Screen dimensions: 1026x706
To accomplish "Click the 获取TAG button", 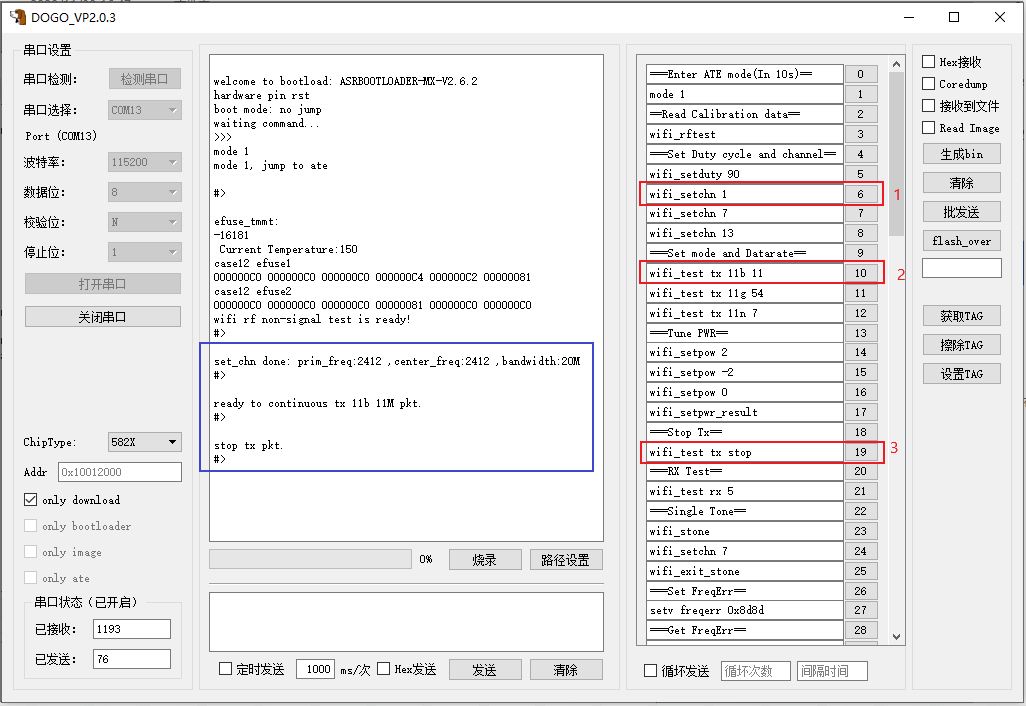I will 962,316.
